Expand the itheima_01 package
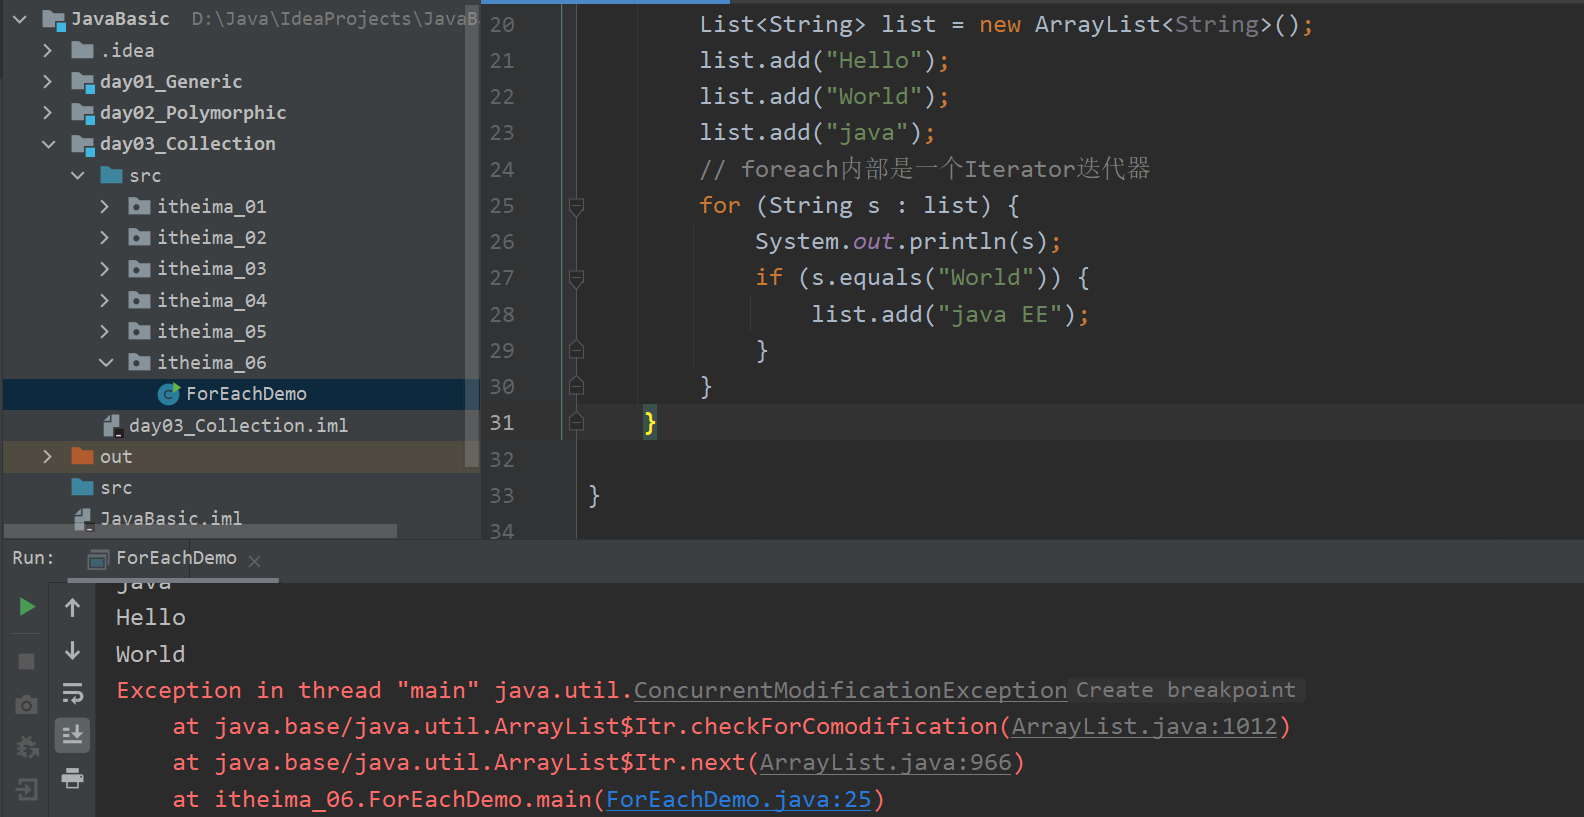The width and height of the screenshot is (1584, 817). (x=105, y=206)
